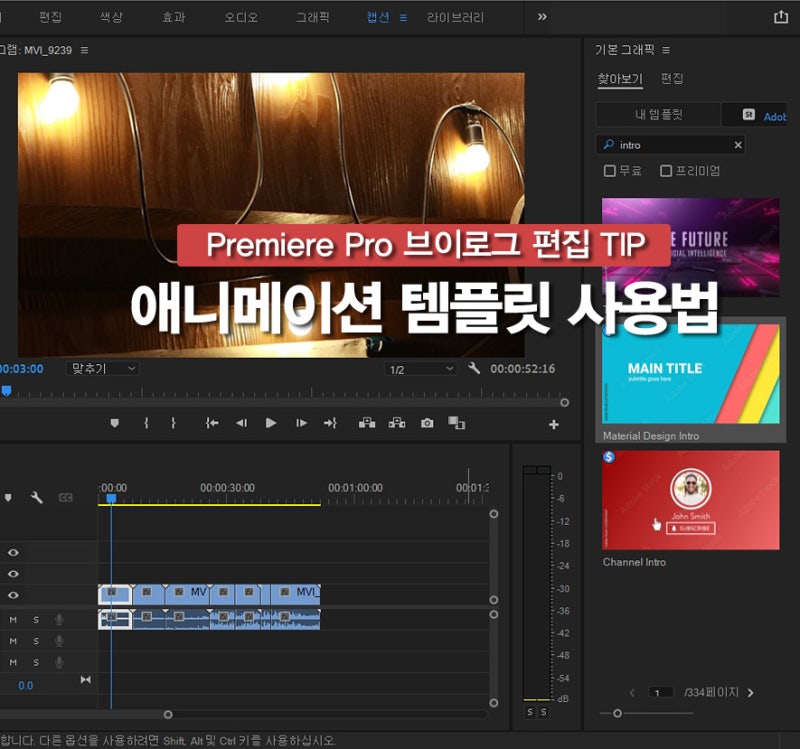Play the sequence in program monitor
Image resolution: width=800 pixels, height=749 pixels.
(271, 423)
